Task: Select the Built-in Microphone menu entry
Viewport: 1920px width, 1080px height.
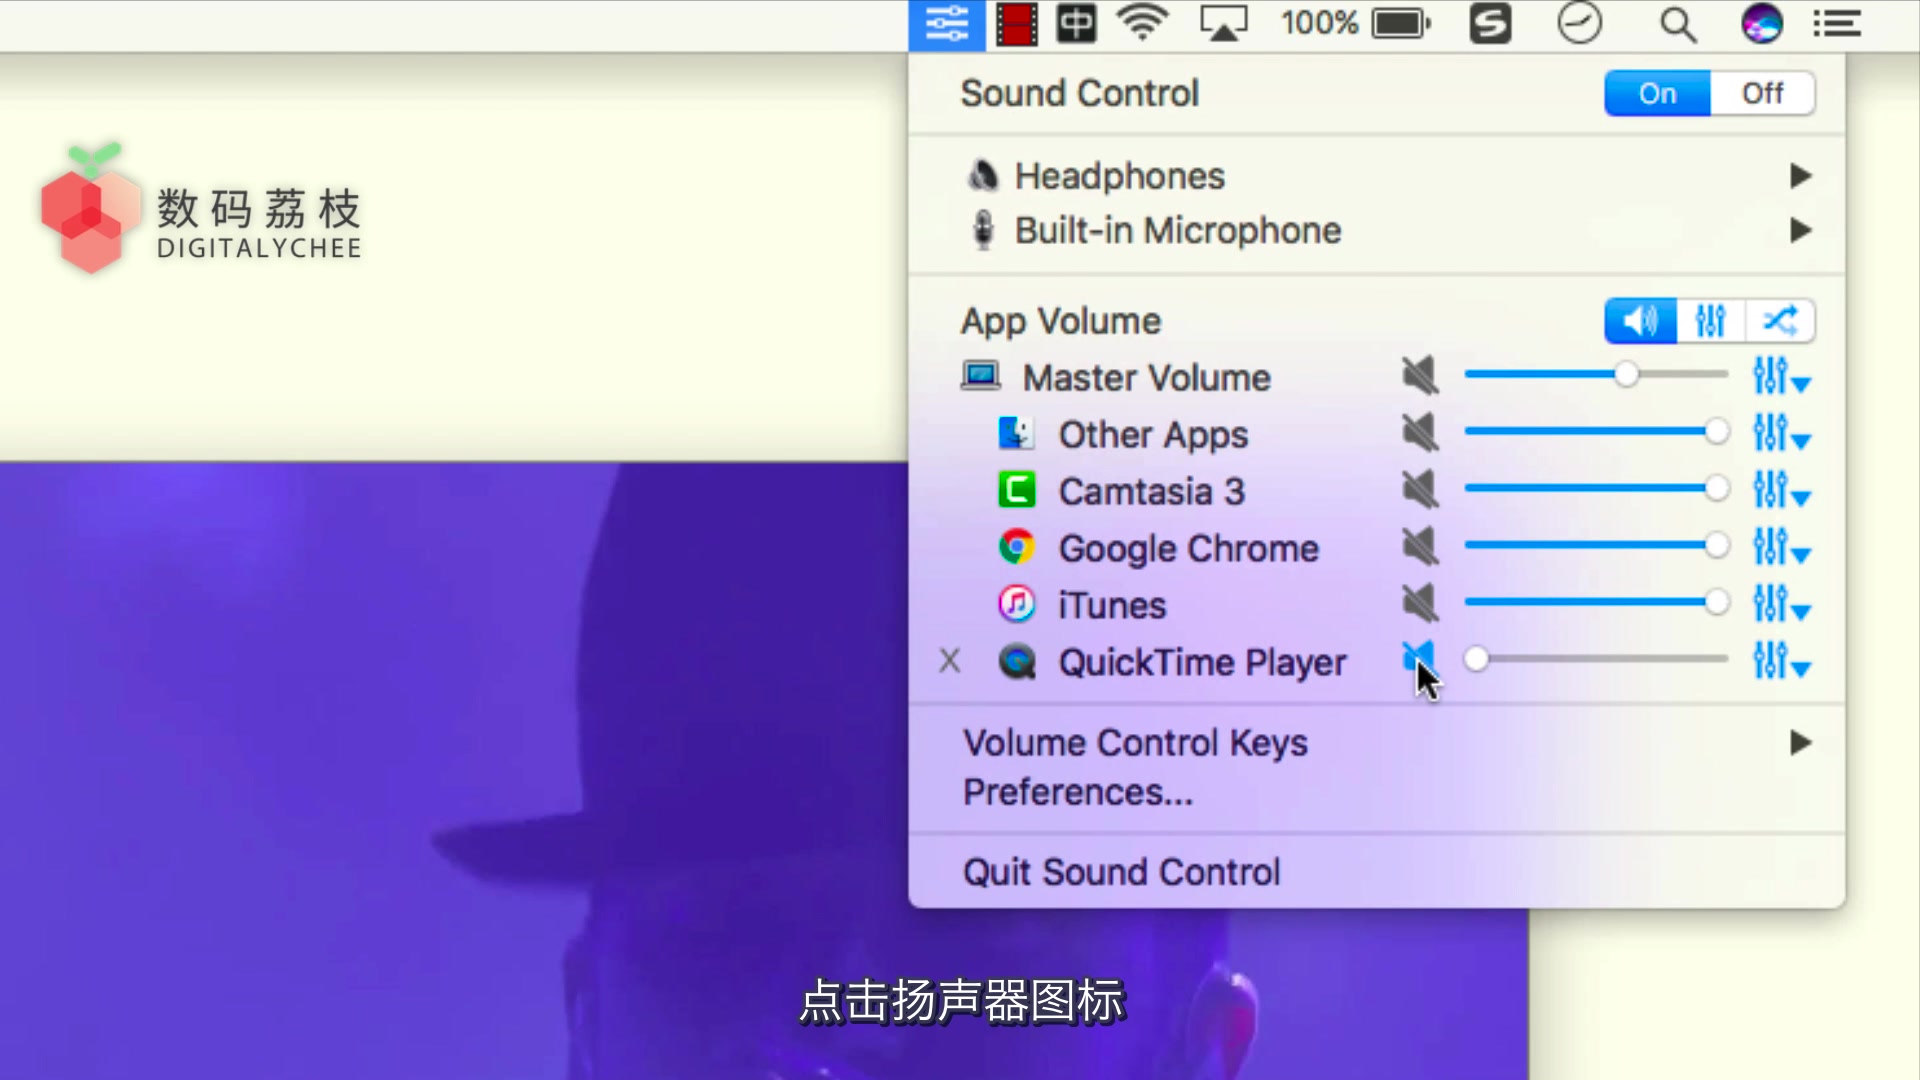Action: [x=1377, y=231]
